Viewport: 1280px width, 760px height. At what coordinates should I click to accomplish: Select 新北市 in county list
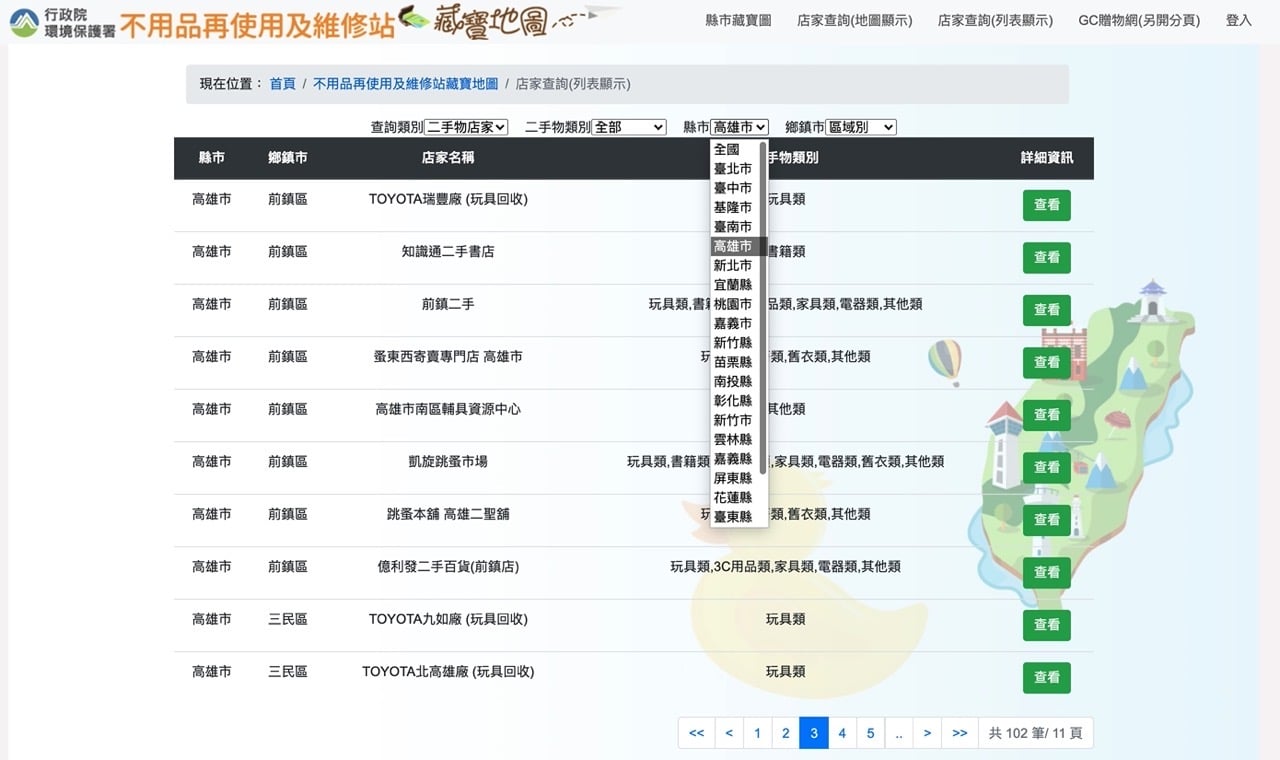pyautogui.click(x=735, y=265)
